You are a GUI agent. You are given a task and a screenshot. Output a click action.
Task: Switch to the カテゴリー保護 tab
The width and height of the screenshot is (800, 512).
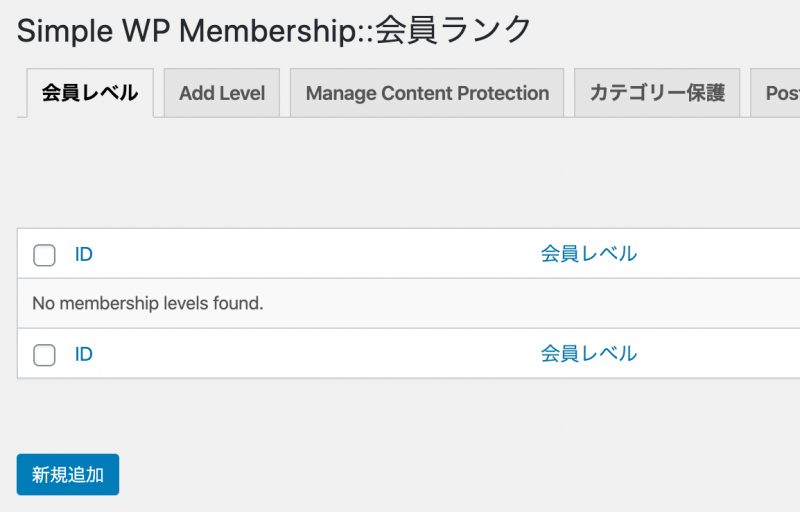coord(656,93)
